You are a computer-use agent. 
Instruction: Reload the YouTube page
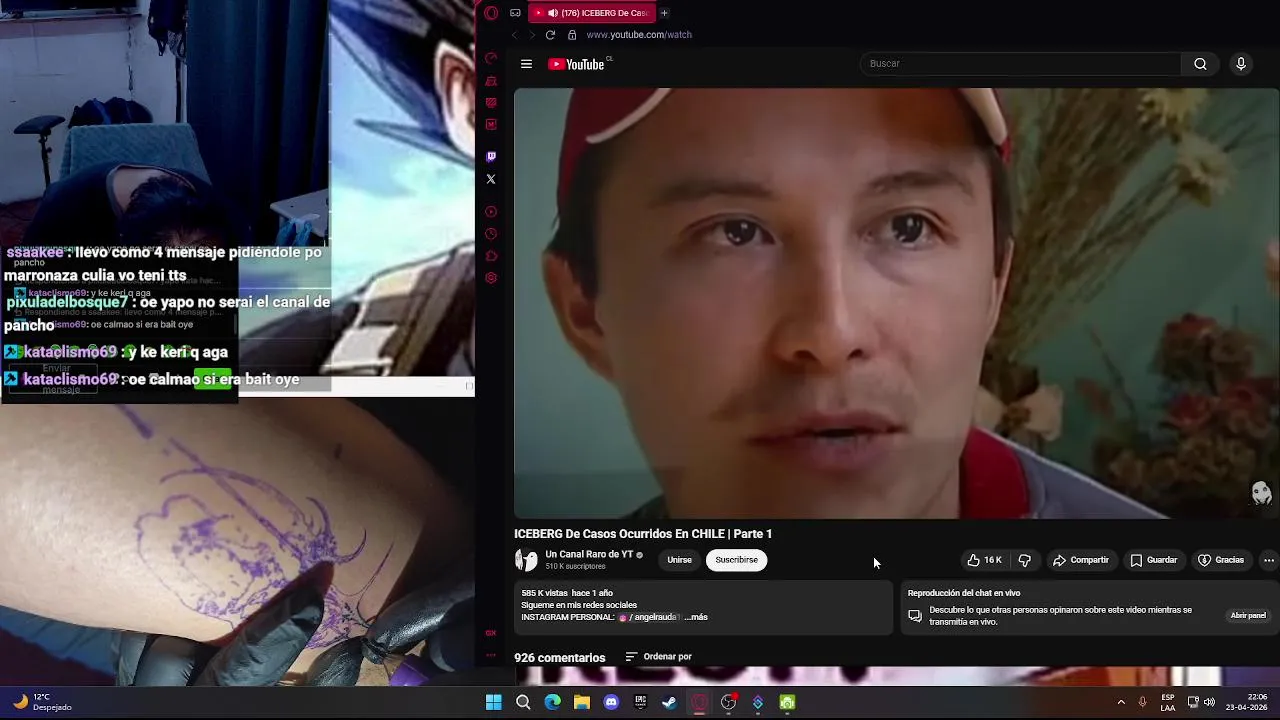(x=550, y=35)
